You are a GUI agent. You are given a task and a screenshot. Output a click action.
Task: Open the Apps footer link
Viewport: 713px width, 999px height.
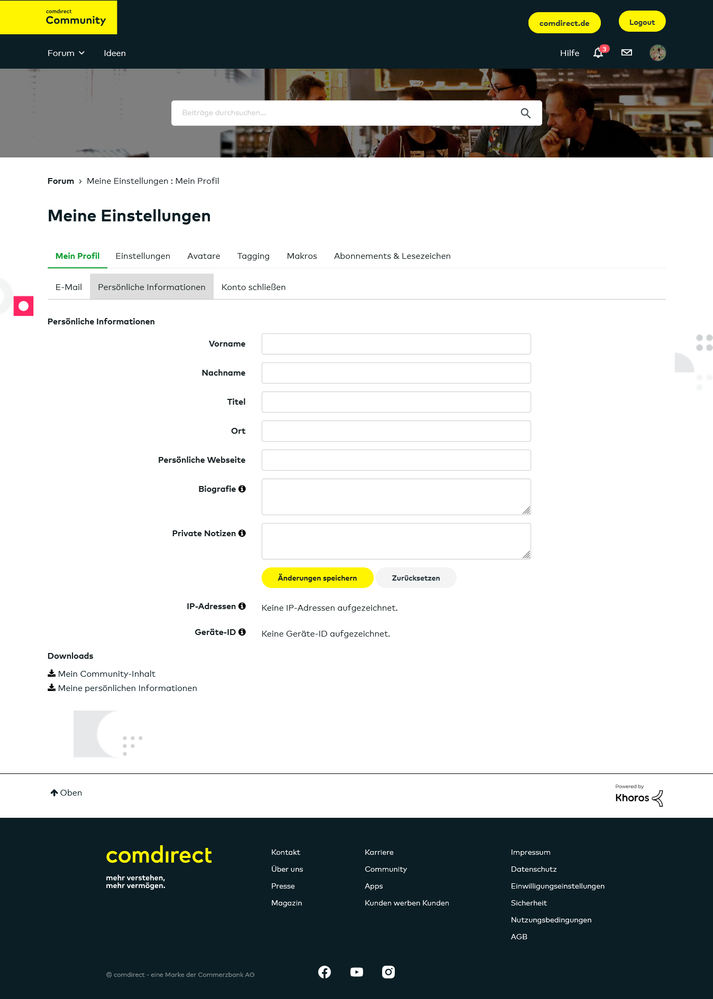(373, 886)
